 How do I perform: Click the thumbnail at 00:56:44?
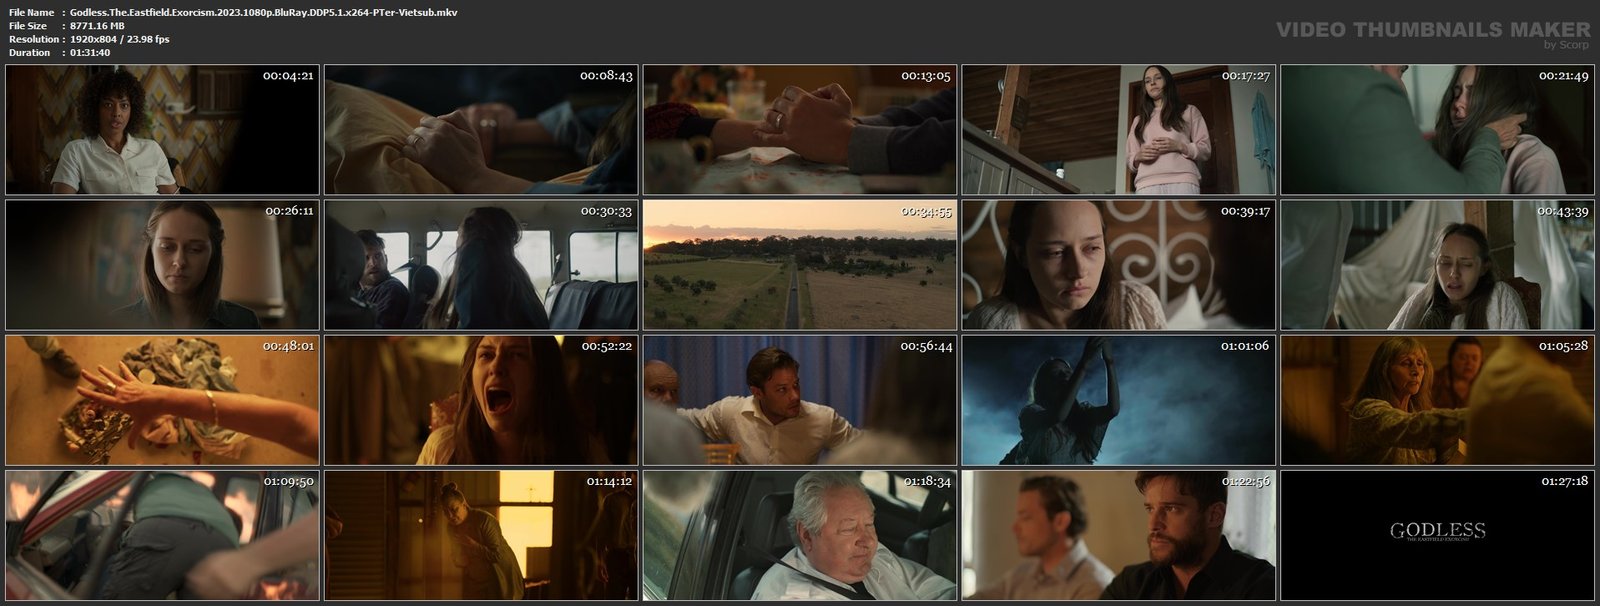pyautogui.click(x=800, y=400)
